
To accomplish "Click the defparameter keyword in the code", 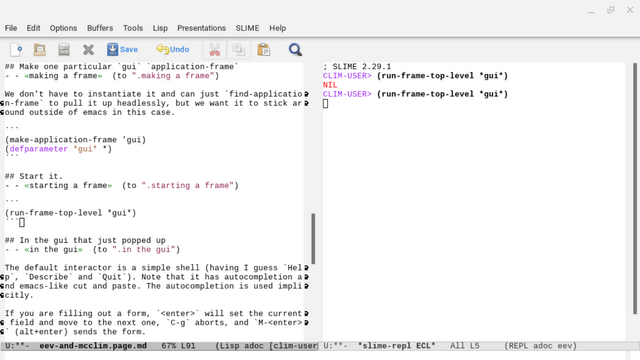I will pos(39,149).
